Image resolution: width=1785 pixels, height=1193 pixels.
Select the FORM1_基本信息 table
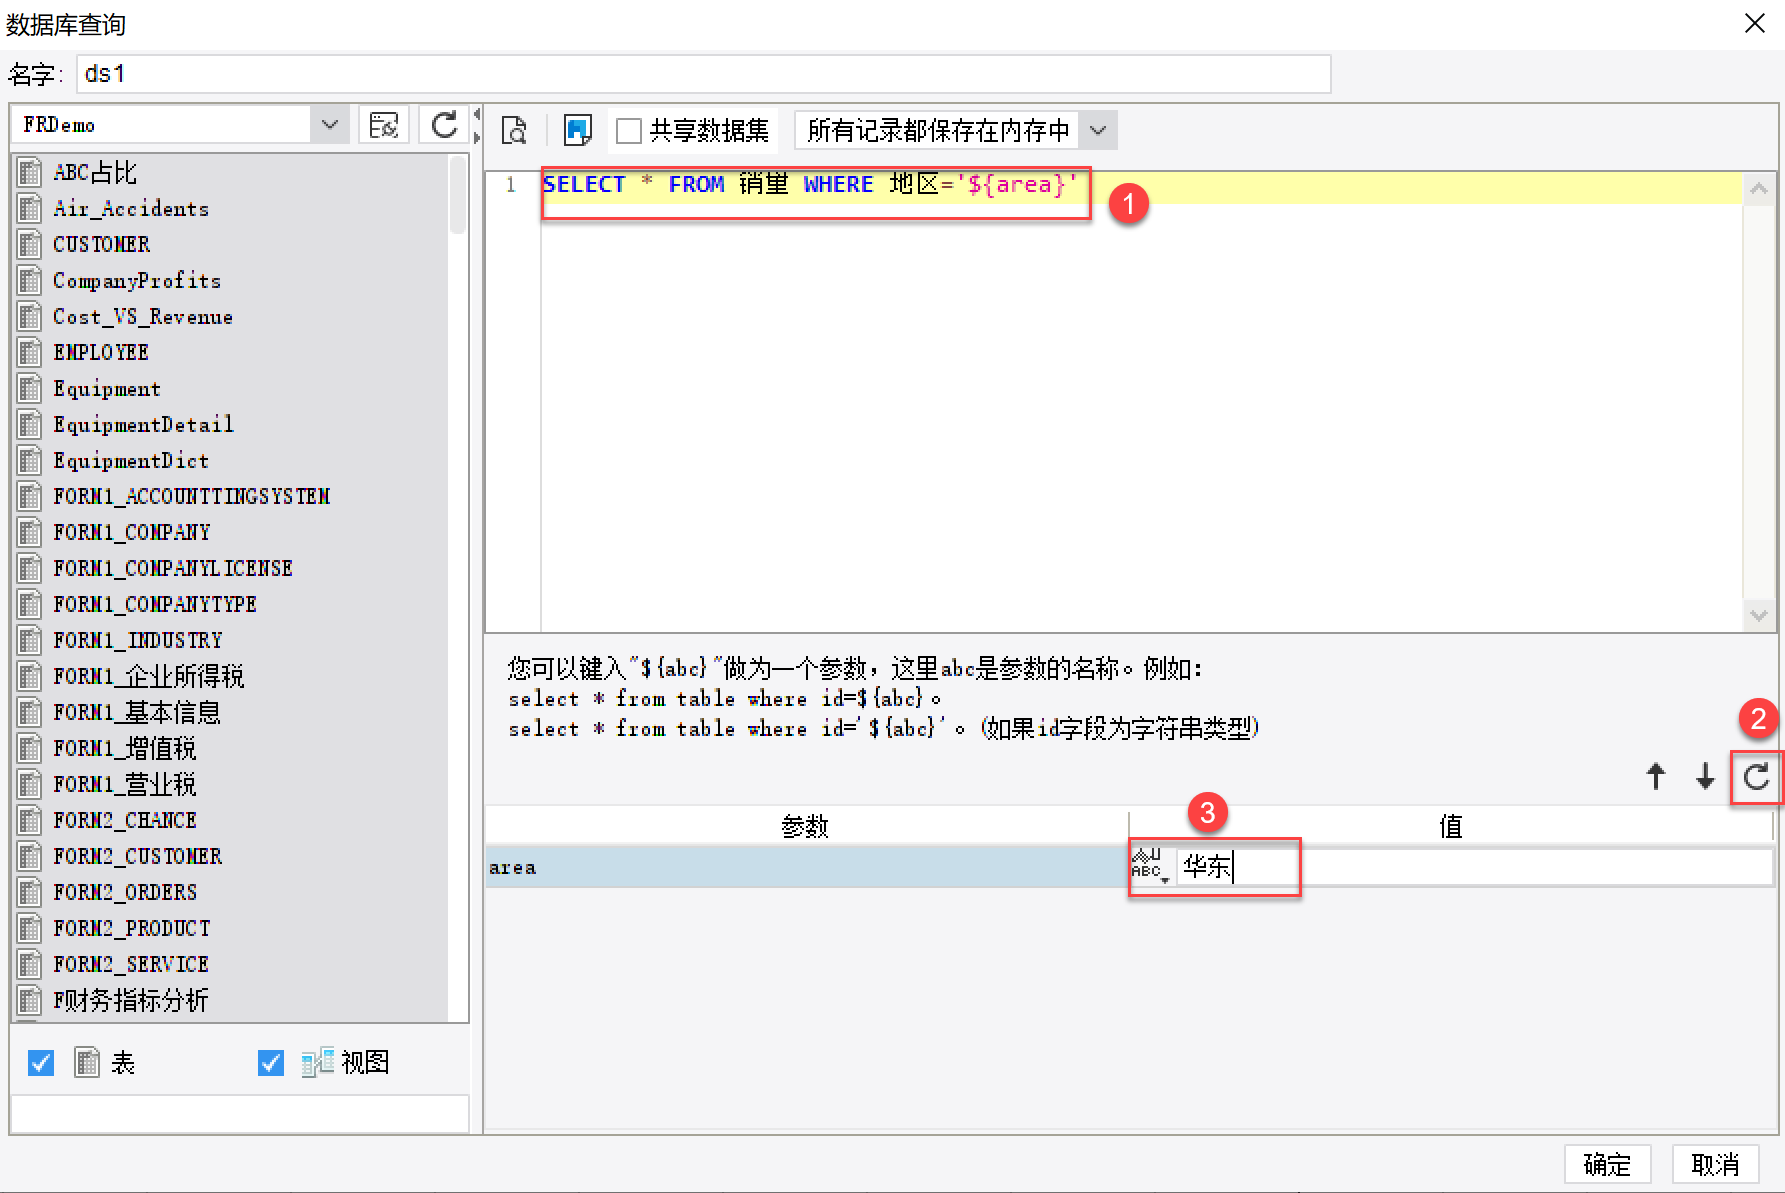coord(137,712)
